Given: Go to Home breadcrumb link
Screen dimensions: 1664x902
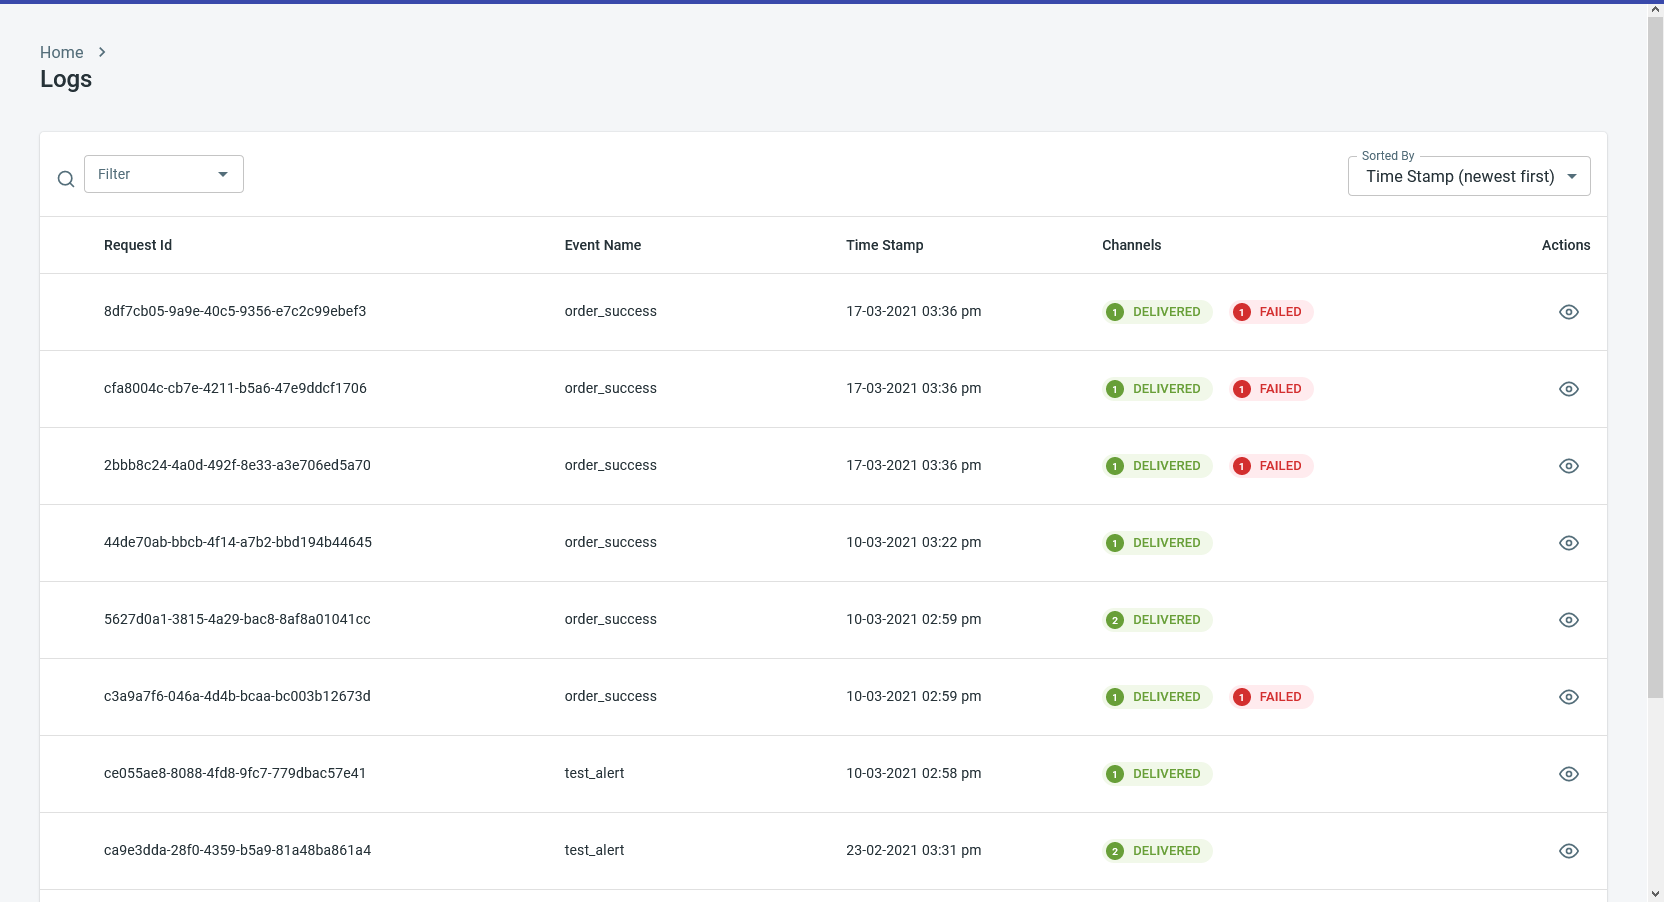Looking at the screenshot, I should (62, 52).
